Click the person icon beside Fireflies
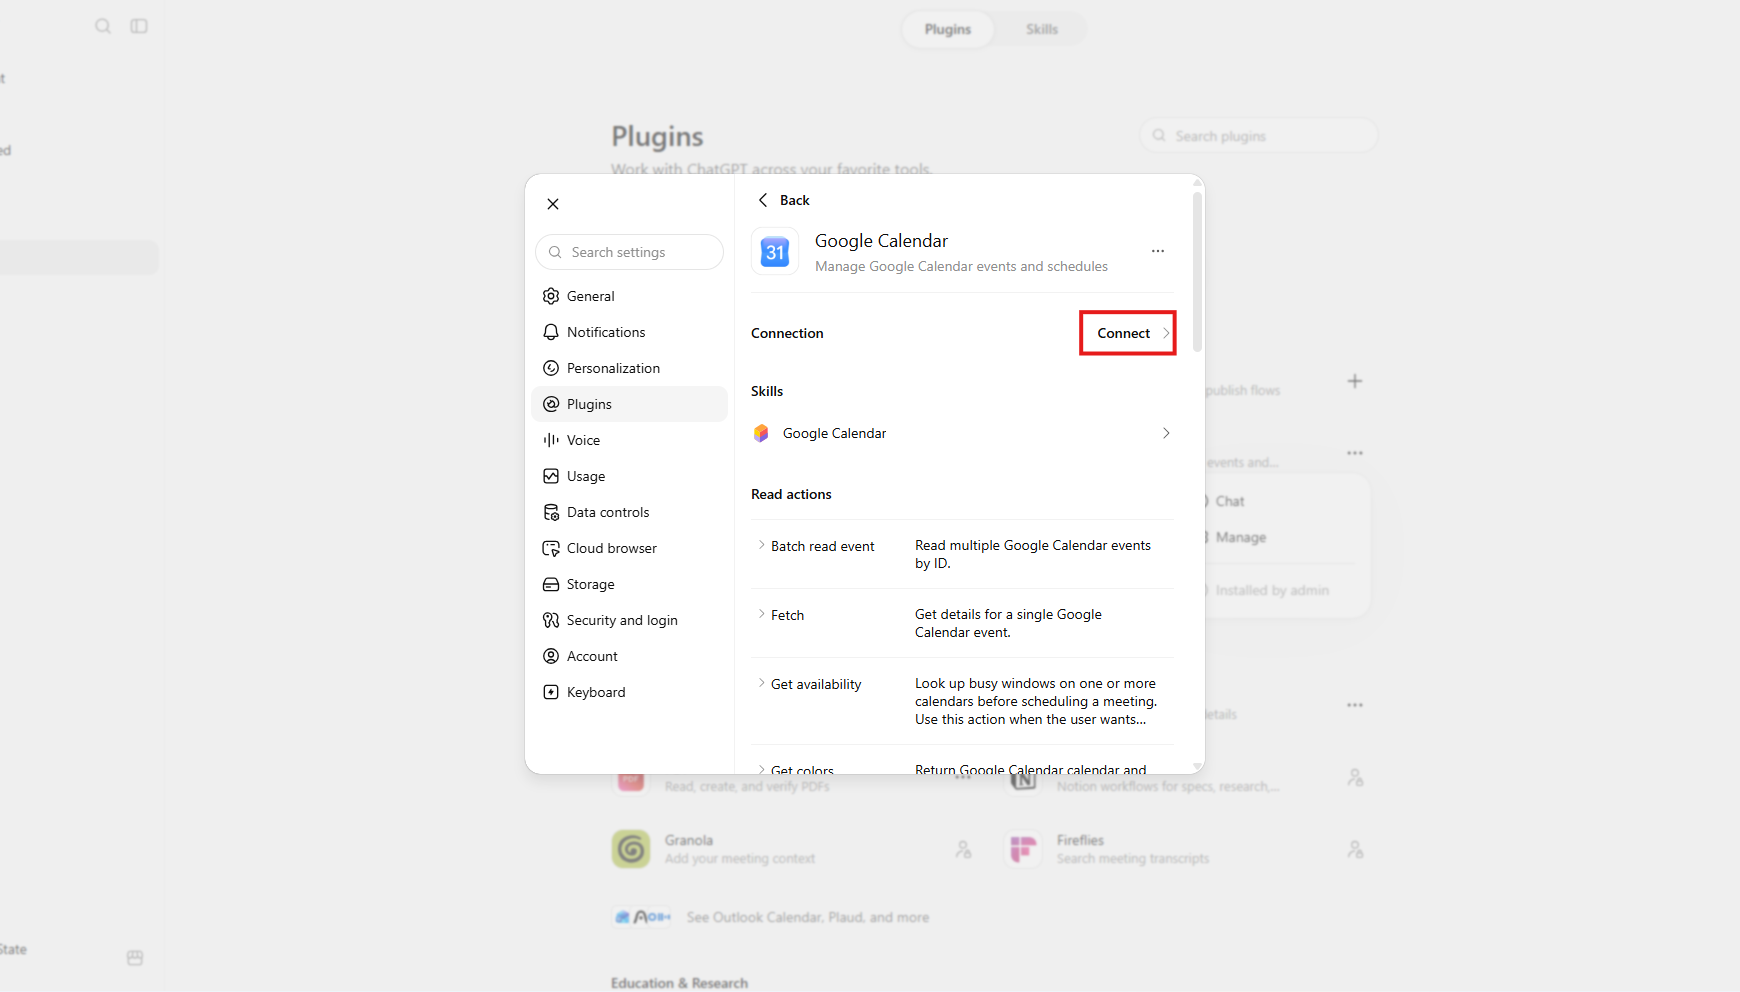 1355,849
